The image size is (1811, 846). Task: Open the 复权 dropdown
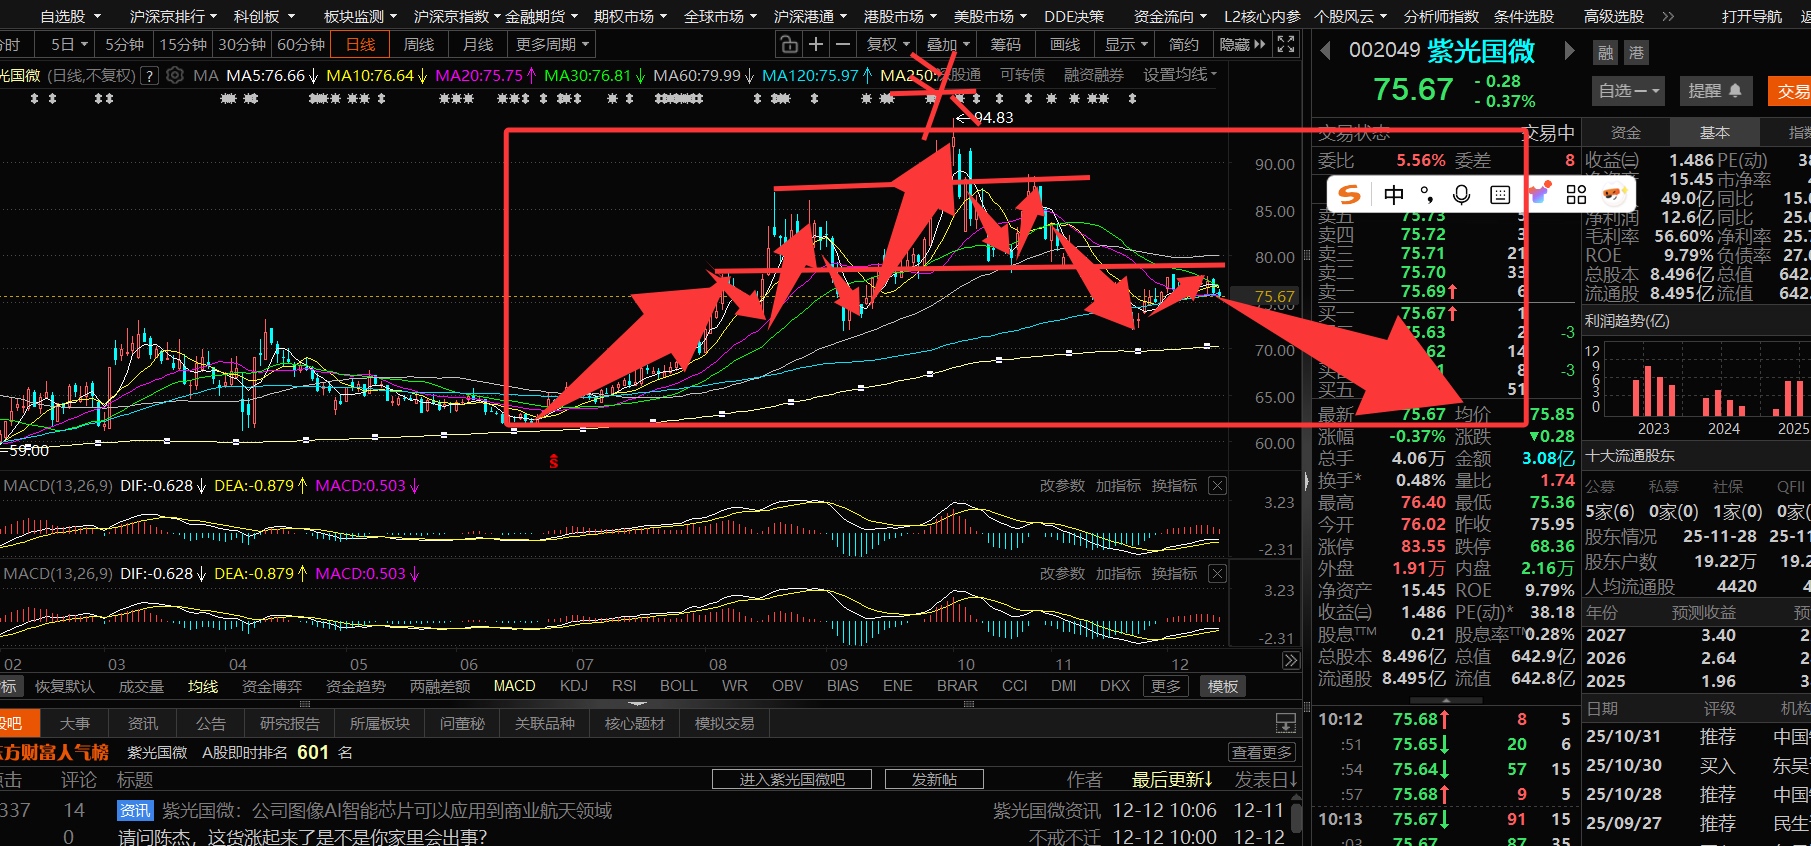(x=888, y=44)
